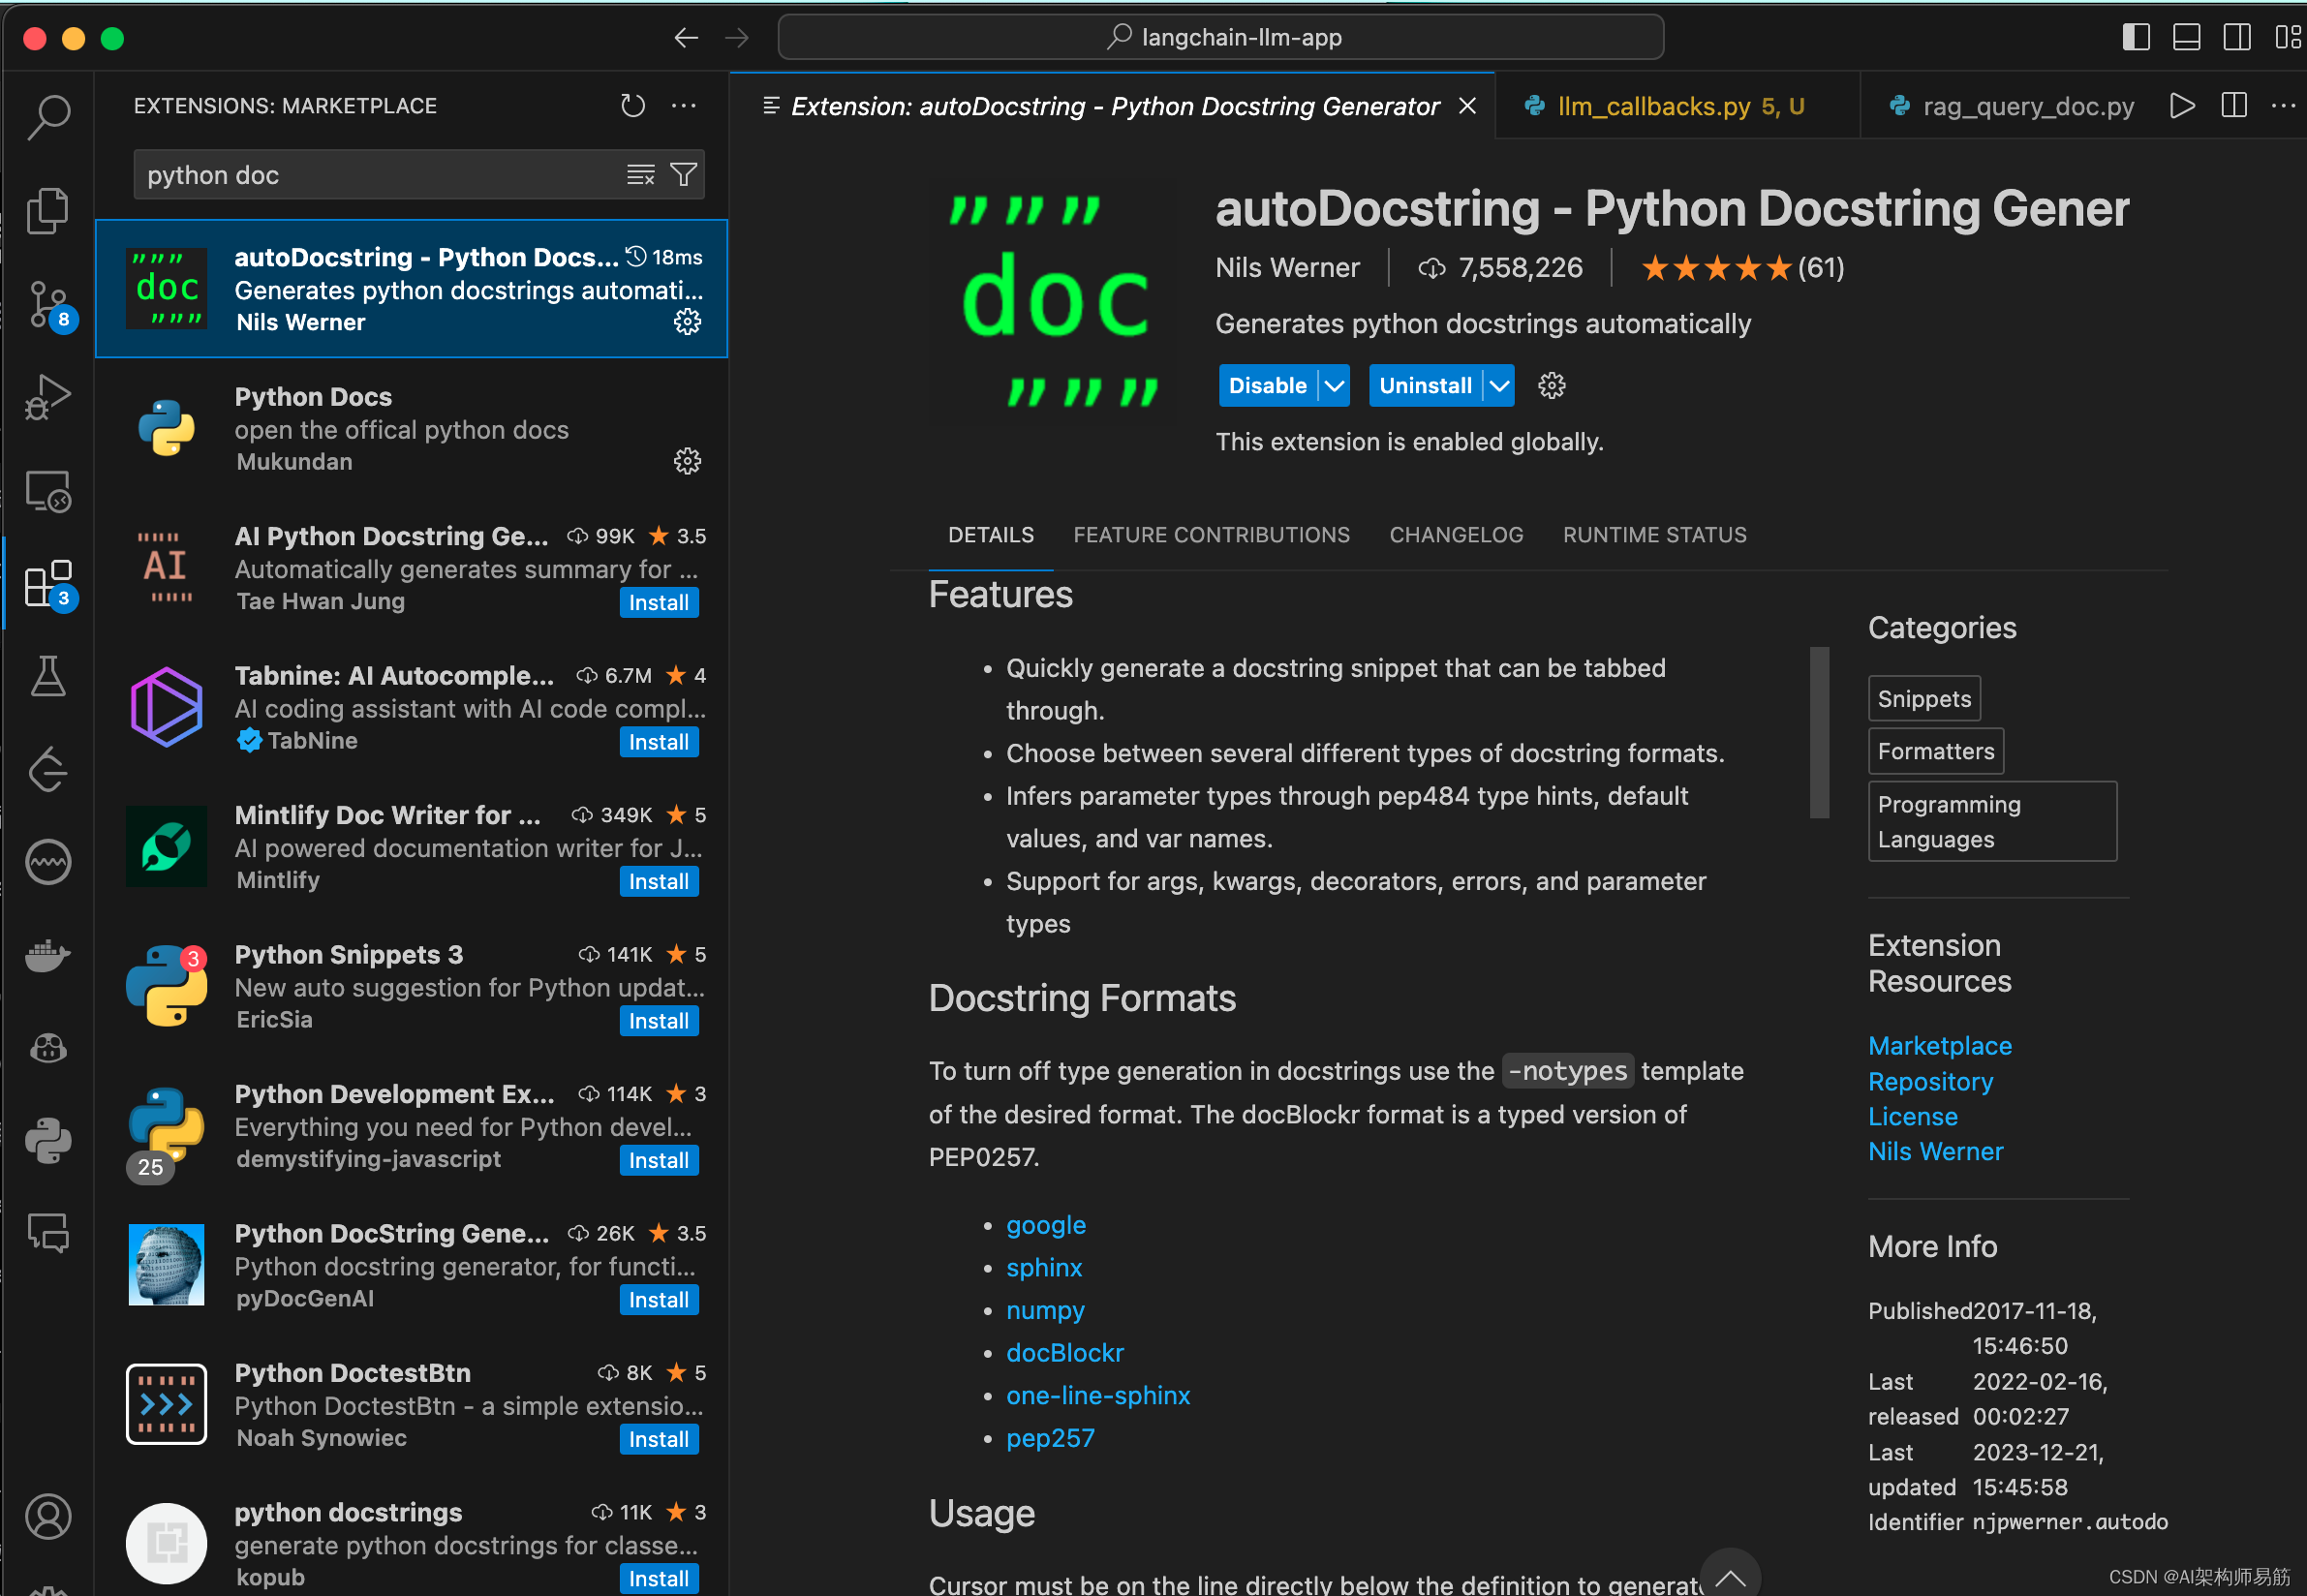Open the gear icon beside Uninstall button
This screenshot has height=1596, width=2307.
point(1551,386)
